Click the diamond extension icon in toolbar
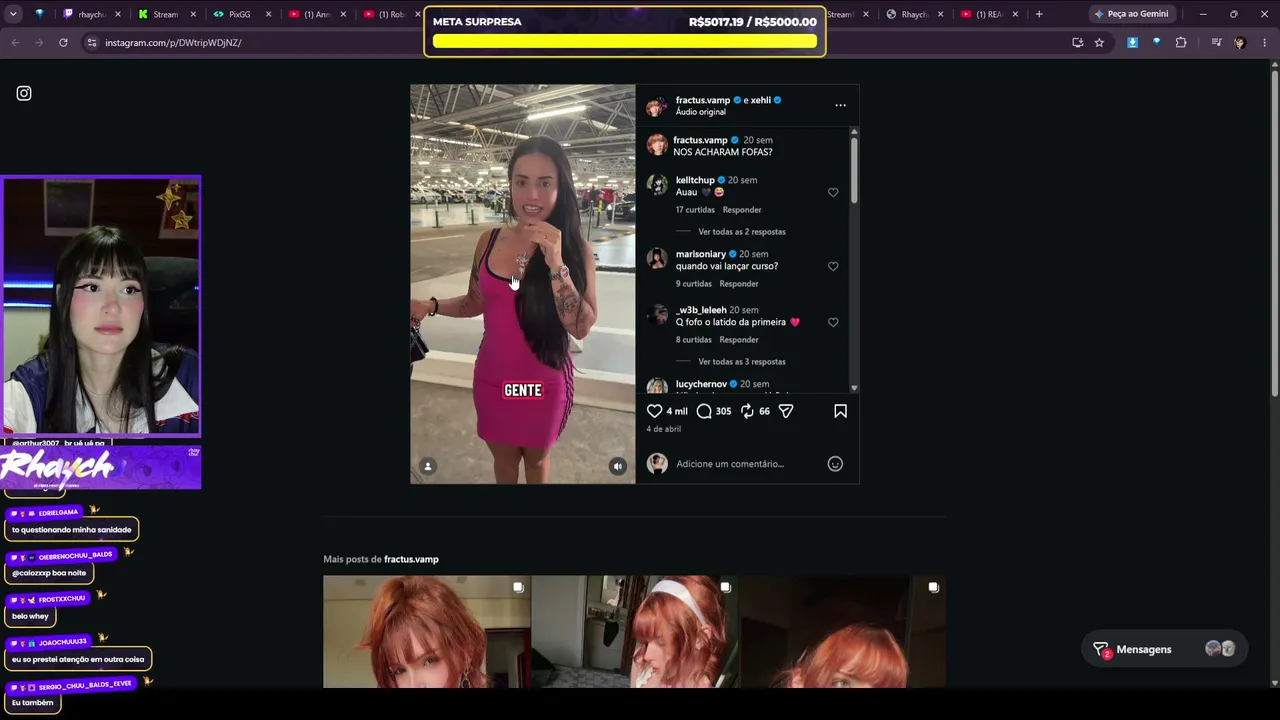This screenshot has height=720, width=1280. point(1156,42)
